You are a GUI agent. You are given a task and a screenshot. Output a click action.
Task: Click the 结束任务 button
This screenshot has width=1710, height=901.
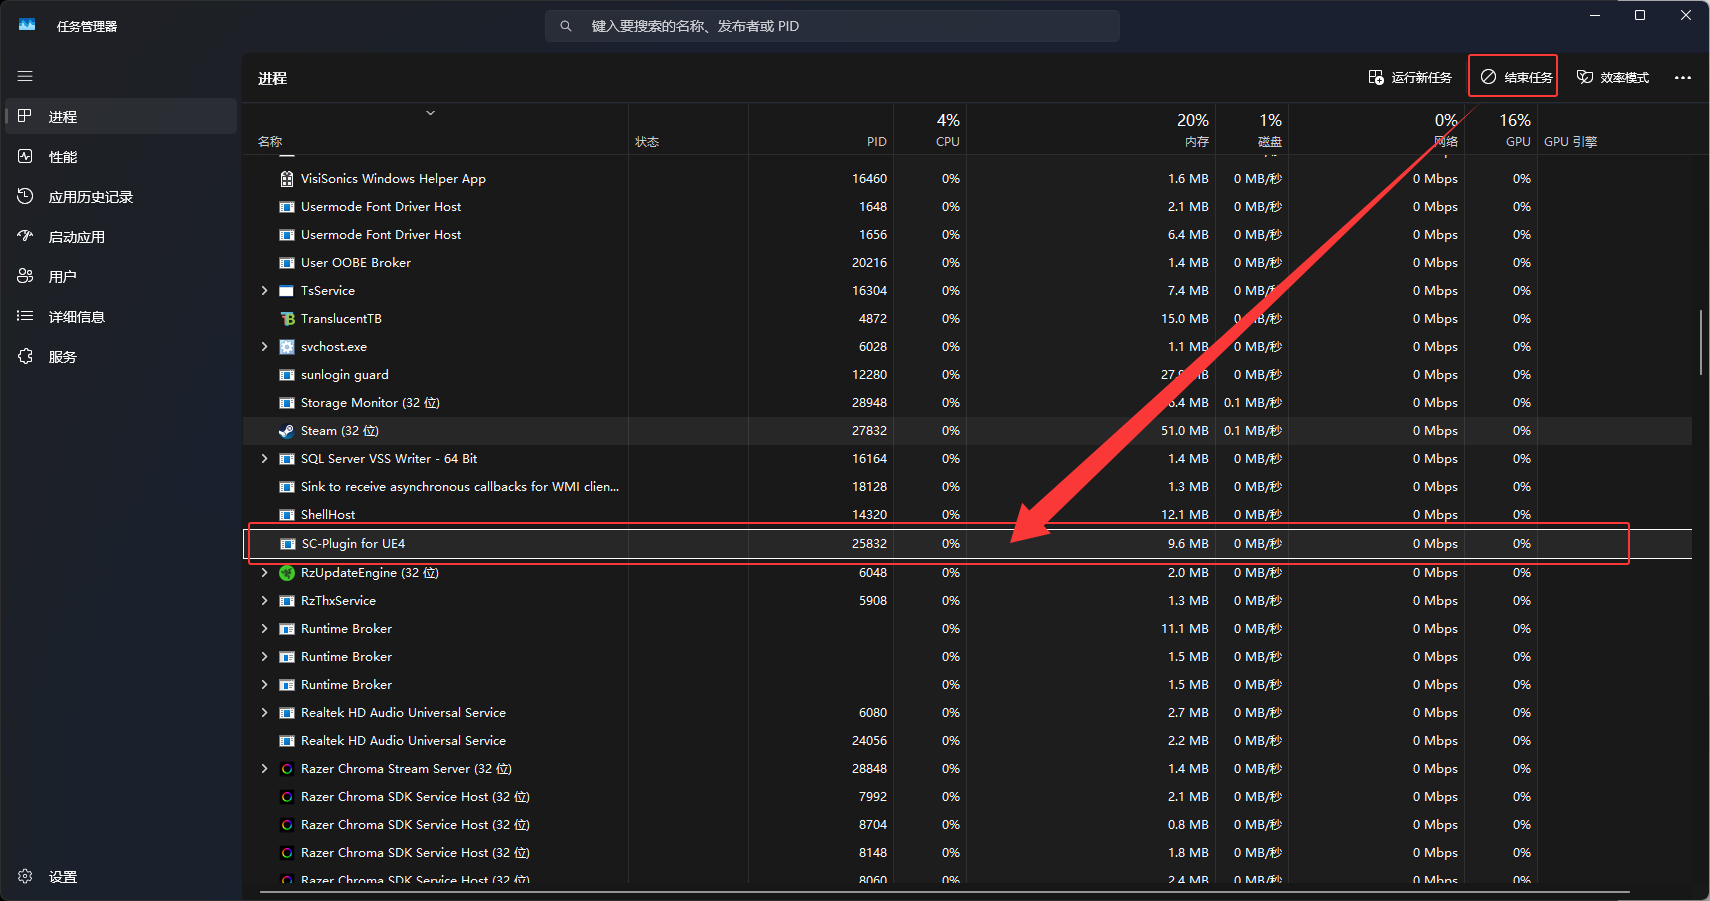1516,77
